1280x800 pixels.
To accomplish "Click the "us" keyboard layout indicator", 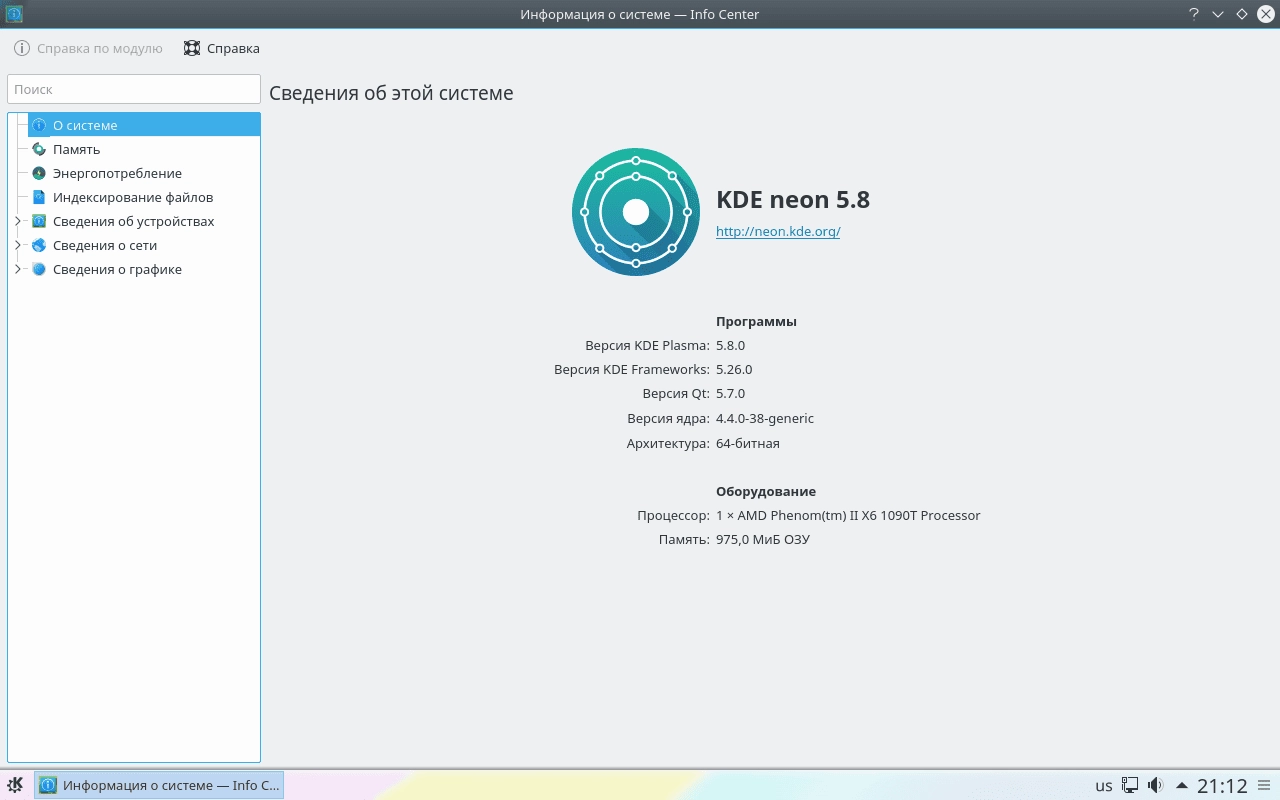I will click(x=1104, y=786).
